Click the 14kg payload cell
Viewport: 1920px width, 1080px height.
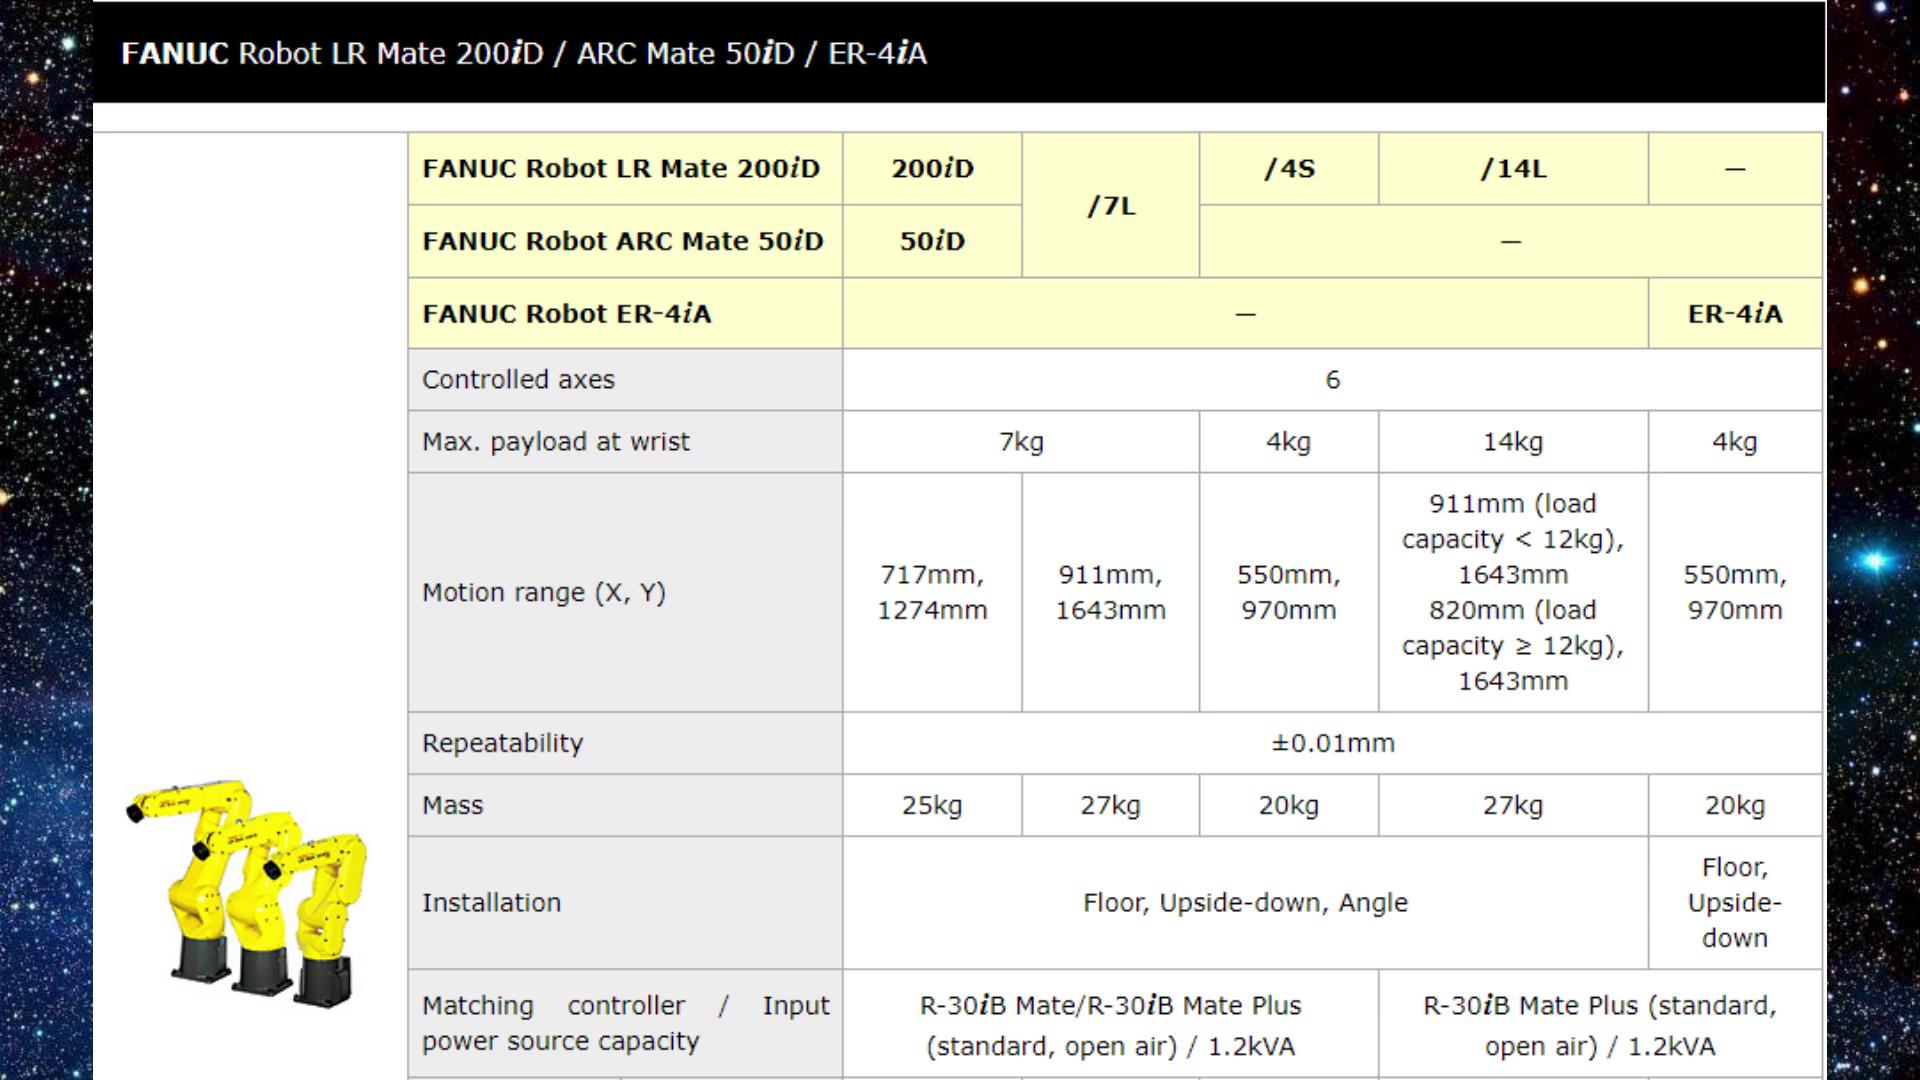[1512, 442]
